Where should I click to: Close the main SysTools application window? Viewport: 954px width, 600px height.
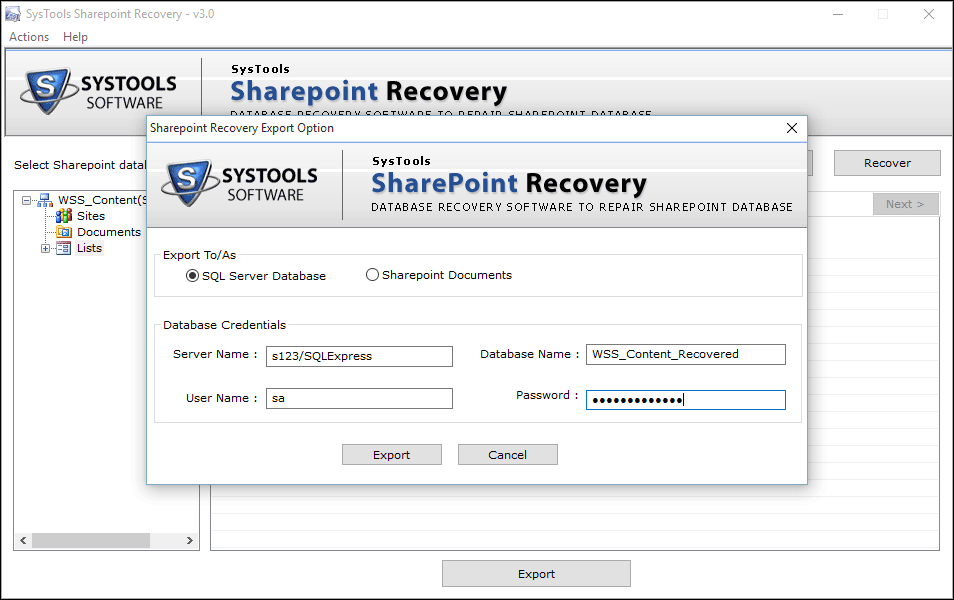(928, 14)
